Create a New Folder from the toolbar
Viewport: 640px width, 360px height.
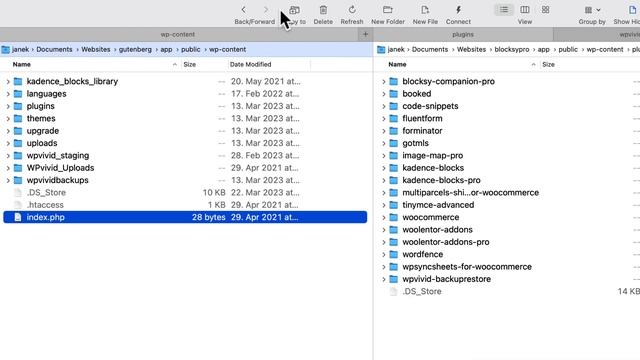(x=388, y=10)
